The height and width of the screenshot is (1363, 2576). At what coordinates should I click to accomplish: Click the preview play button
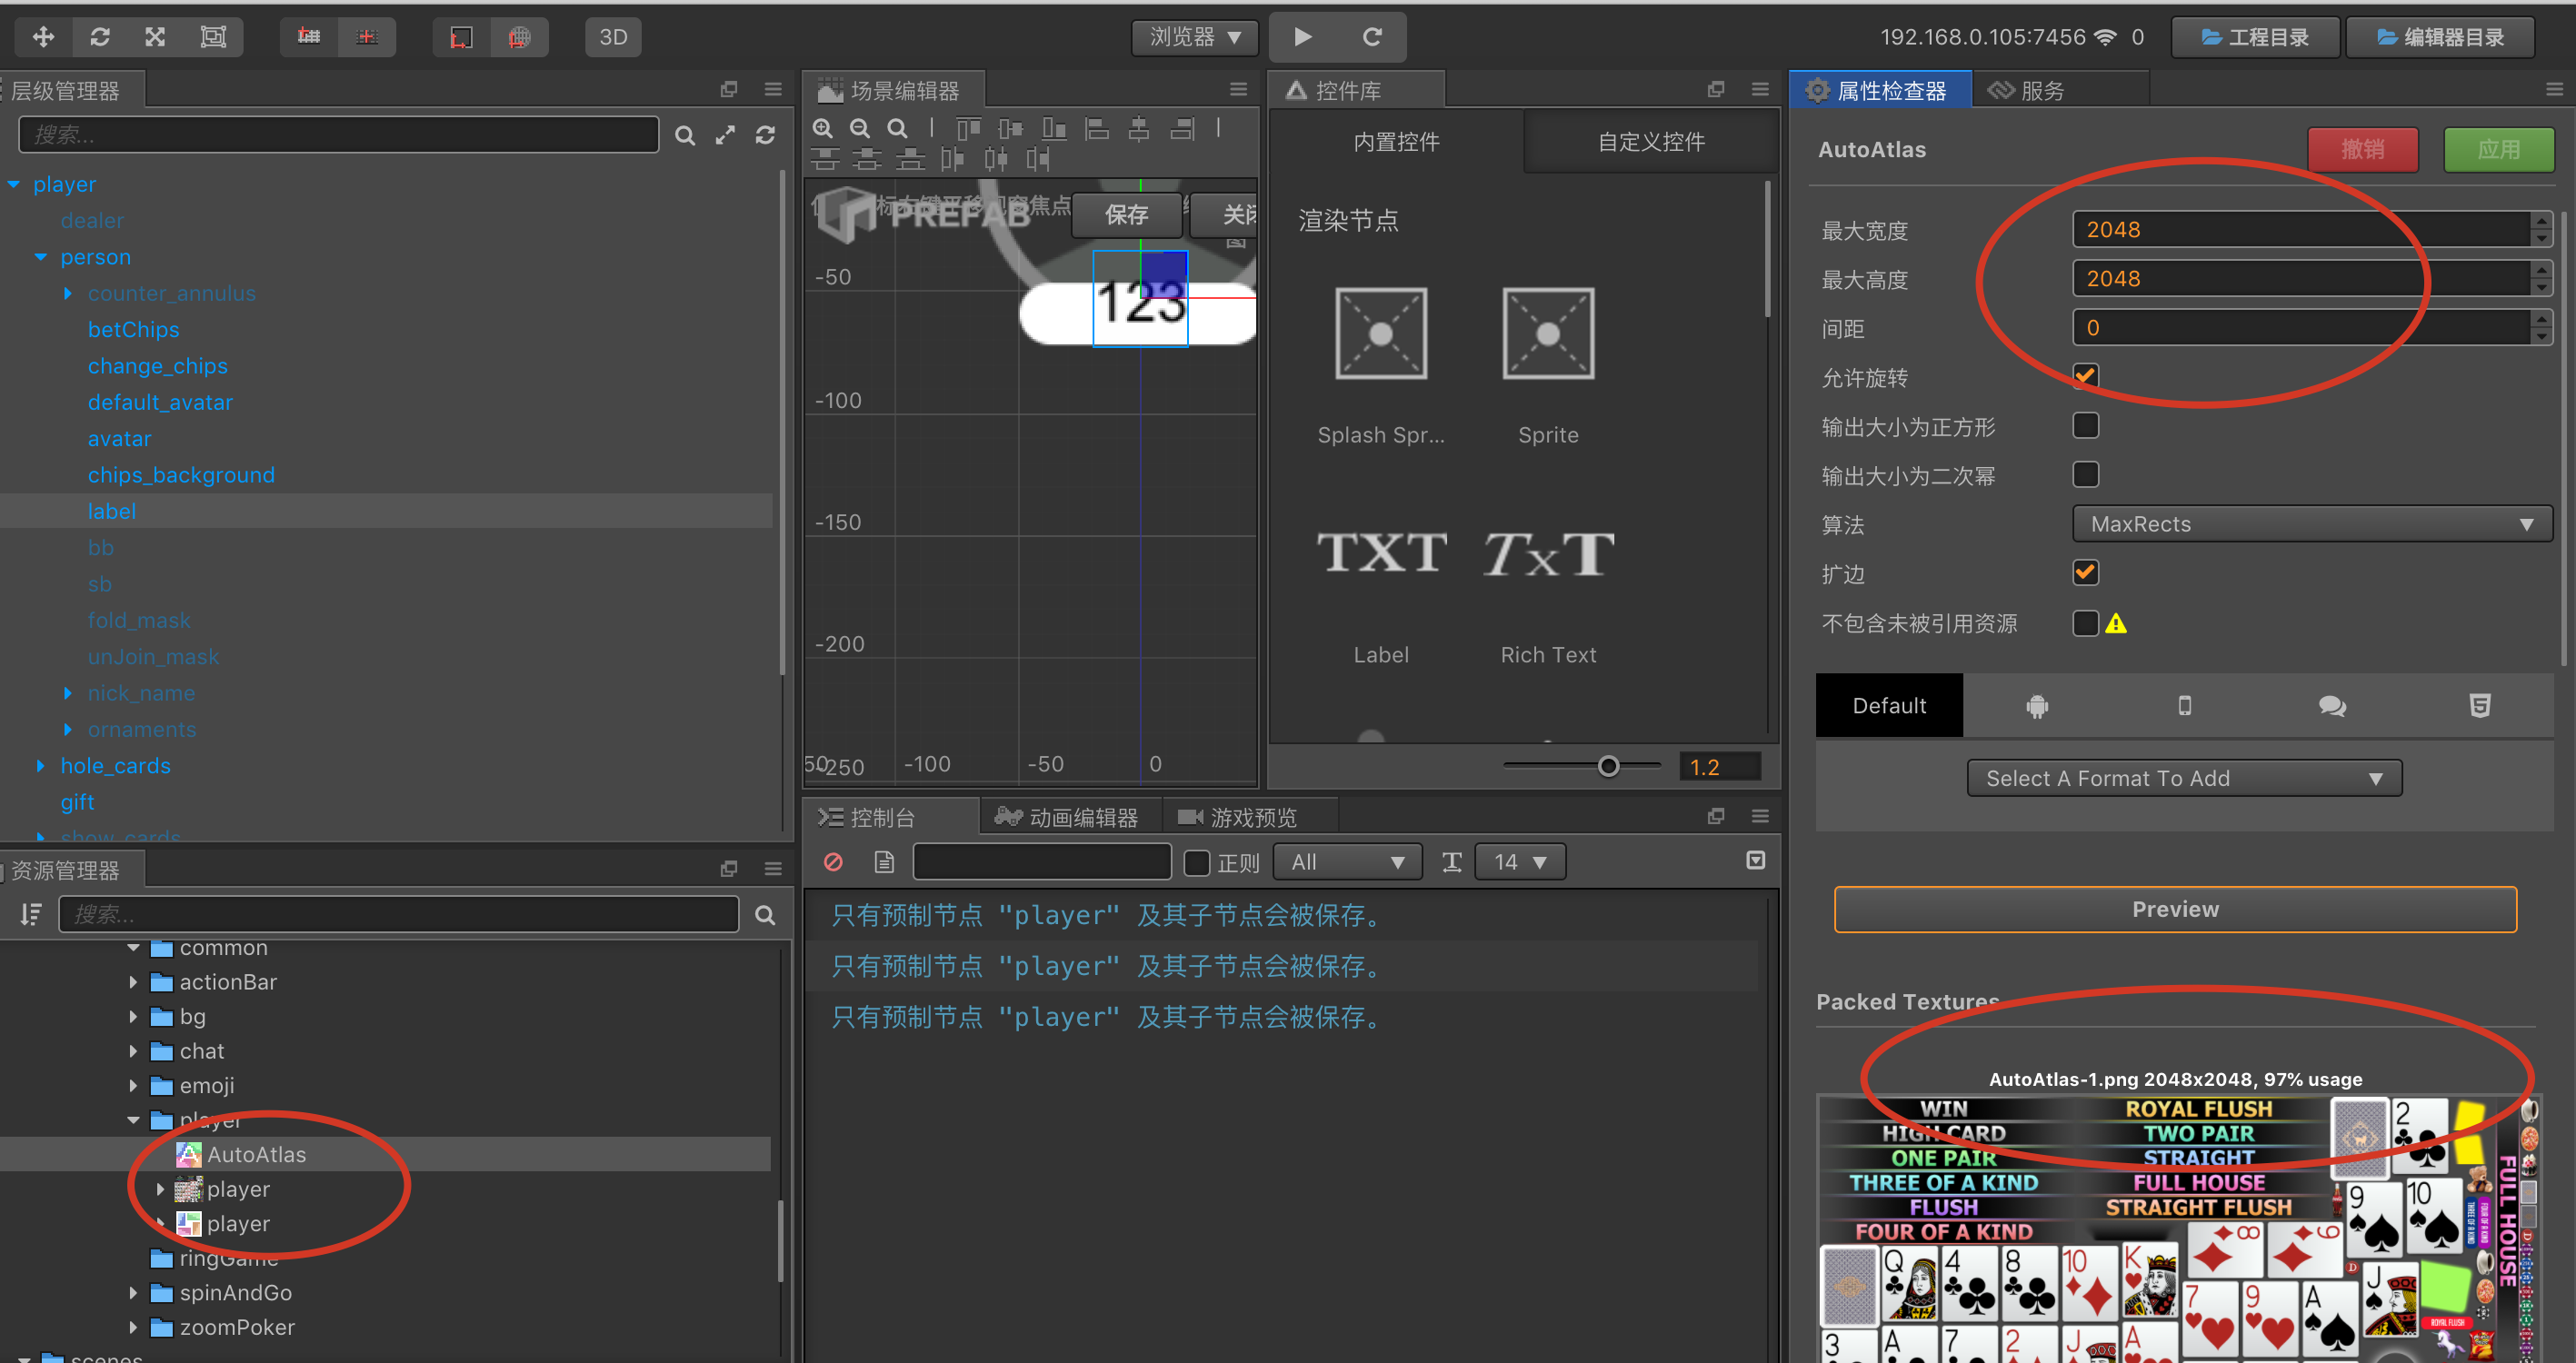[1303, 37]
